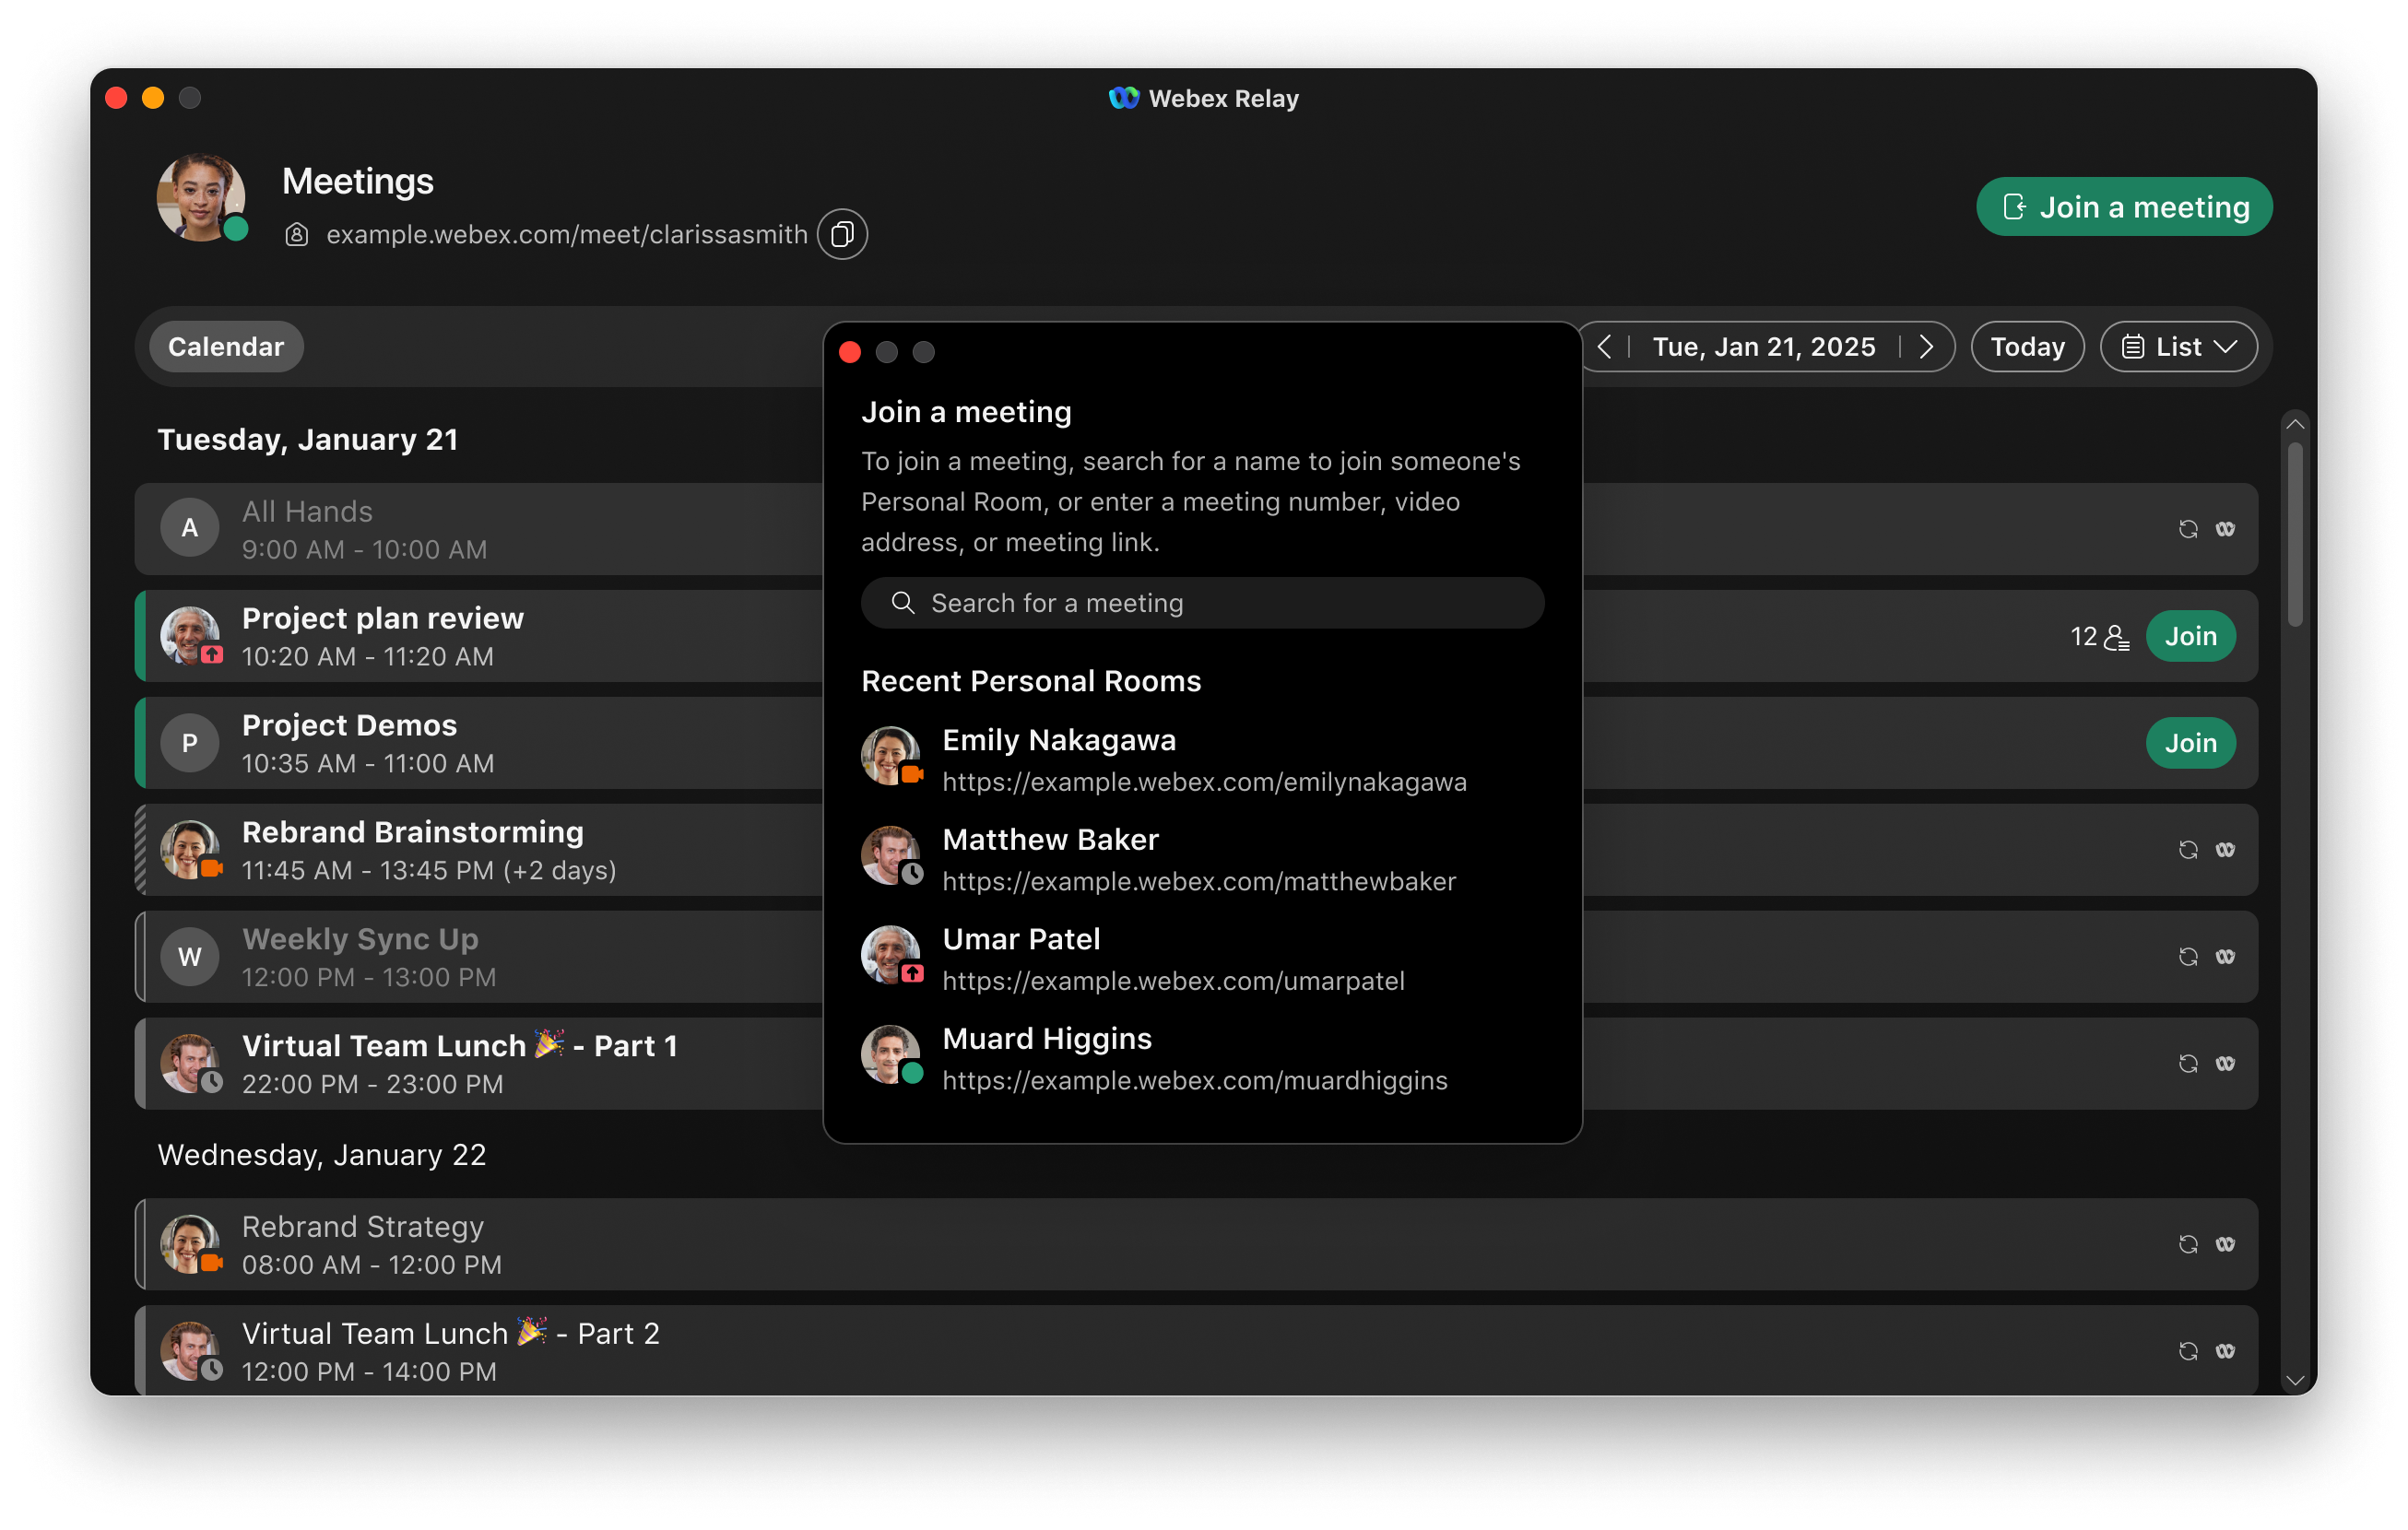Copy the personal room link with the copy icon
This screenshot has height=1530, width=2408.
pyautogui.click(x=842, y=233)
